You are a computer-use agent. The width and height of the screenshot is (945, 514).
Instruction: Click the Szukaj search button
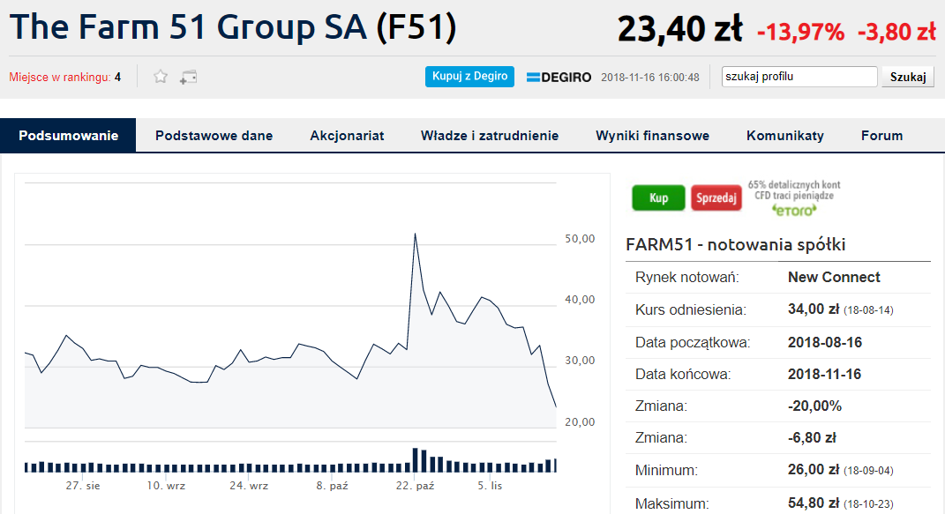(907, 77)
